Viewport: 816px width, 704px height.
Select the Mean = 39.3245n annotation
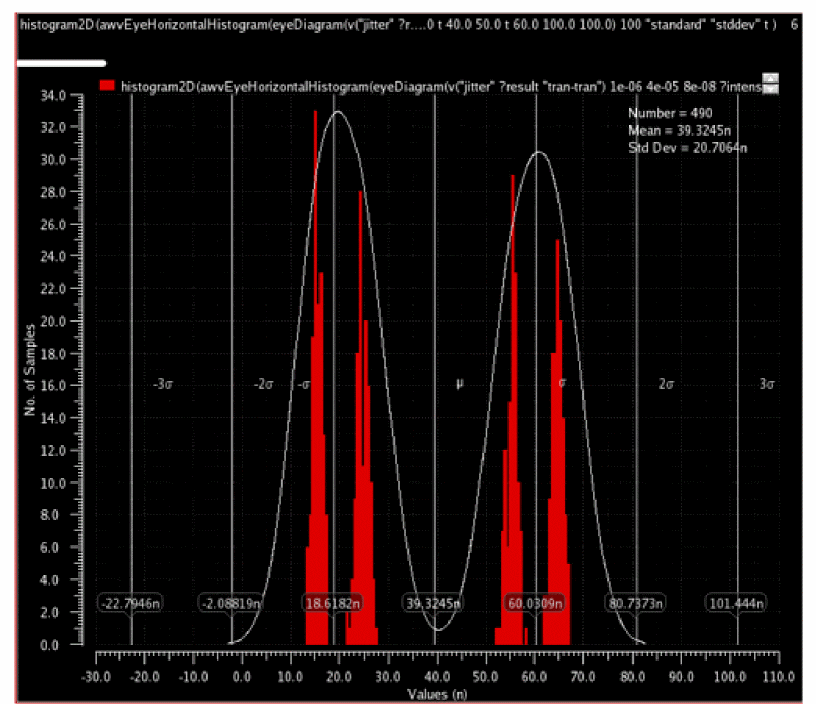(x=679, y=131)
